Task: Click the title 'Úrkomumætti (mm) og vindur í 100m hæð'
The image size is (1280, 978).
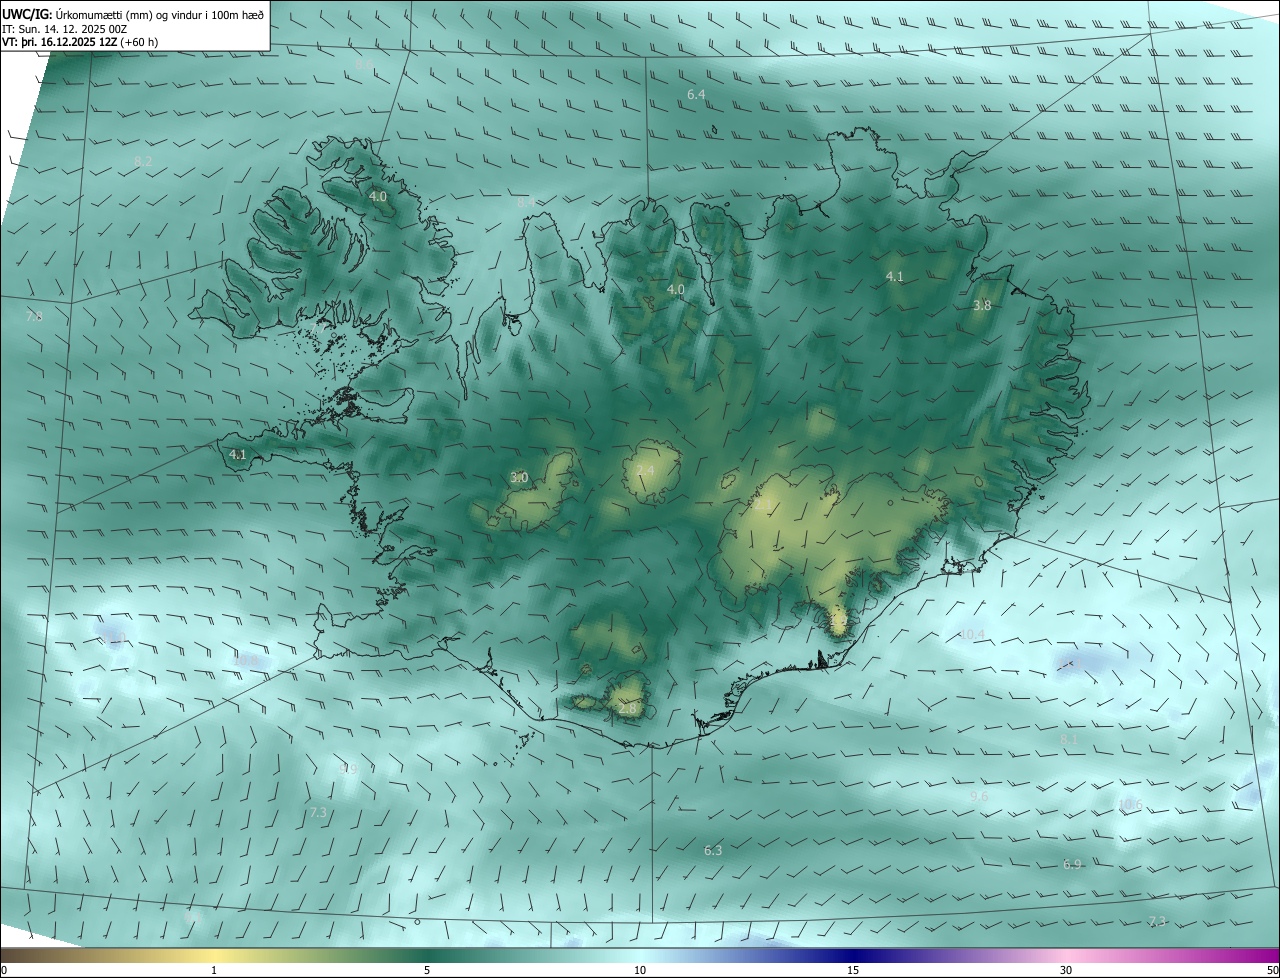Action: 160,13
